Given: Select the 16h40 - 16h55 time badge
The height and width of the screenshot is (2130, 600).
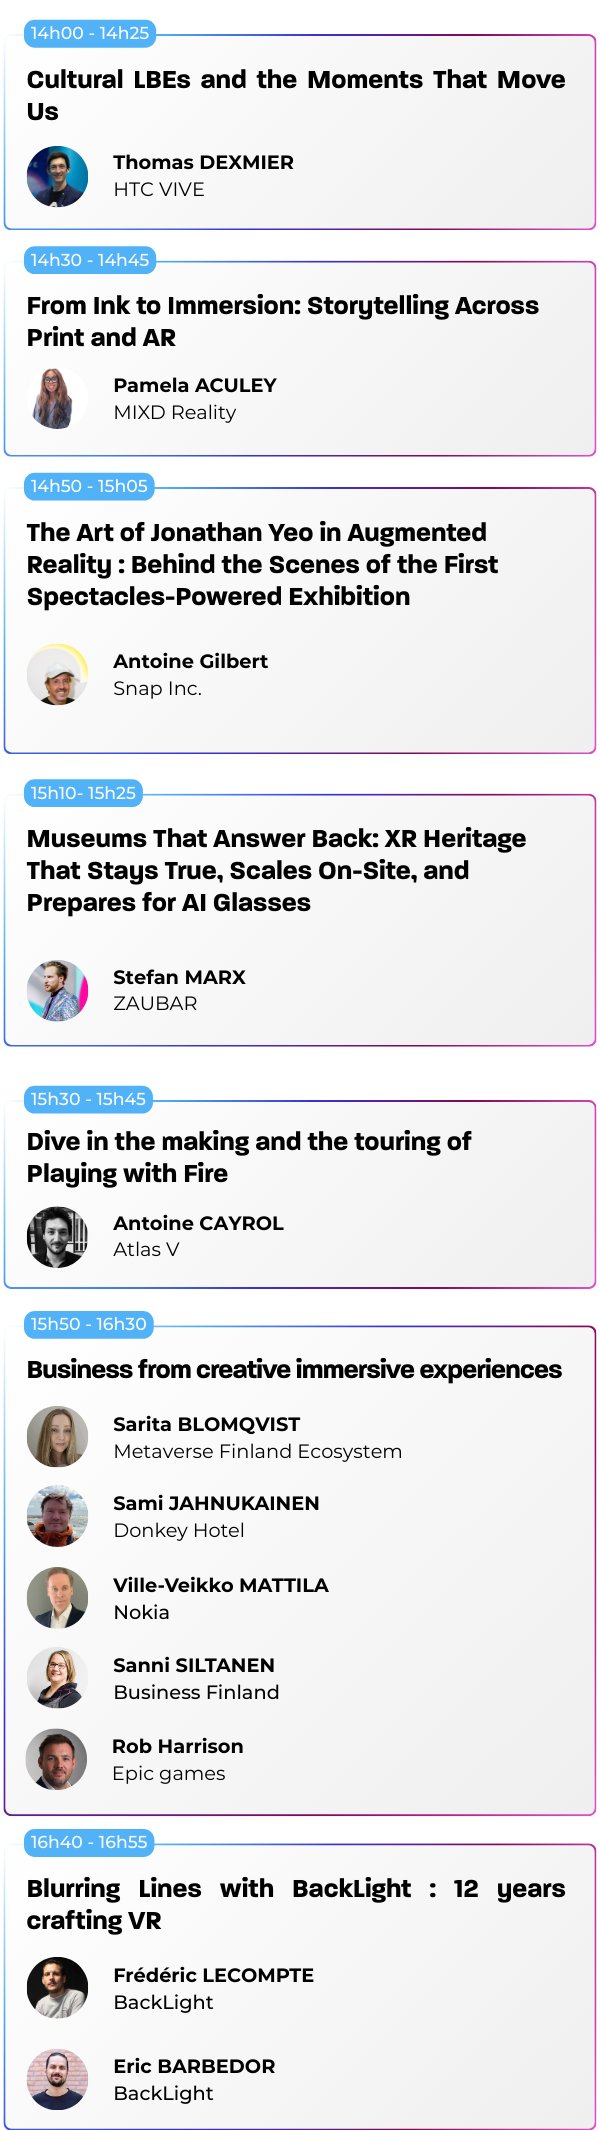Looking at the screenshot, I should point(89,1842).
